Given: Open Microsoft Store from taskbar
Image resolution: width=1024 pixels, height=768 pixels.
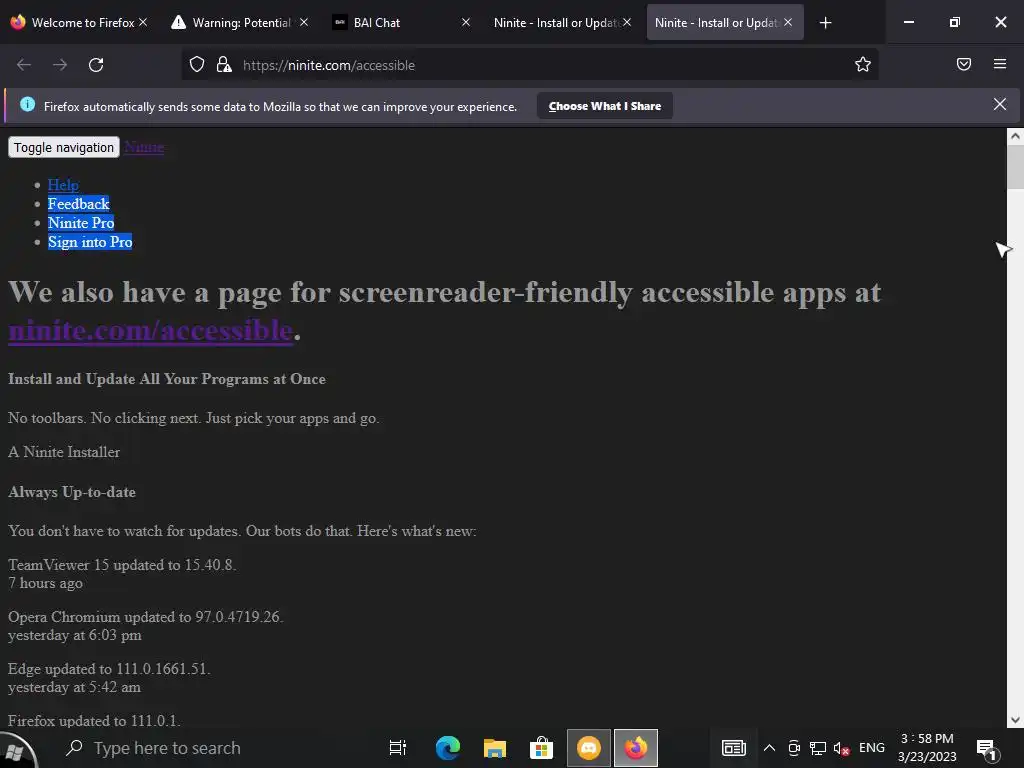Looking at the screenshot, I should click(x=541, y=748).
